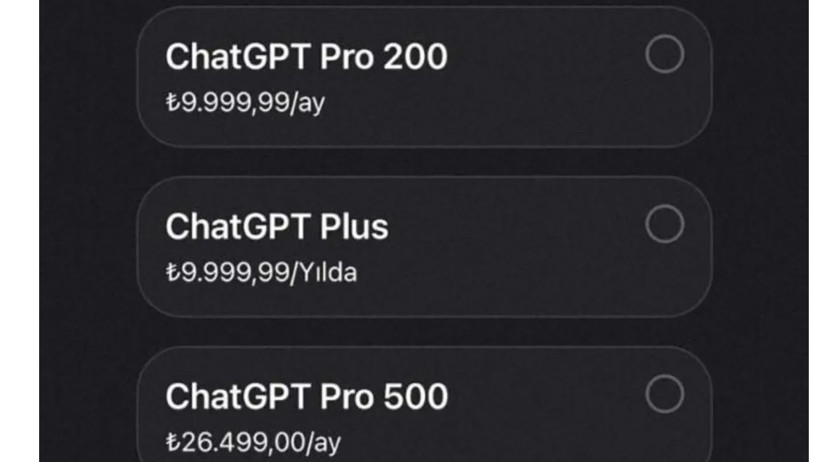Viewport: 820px width, 462px height.
Task: Select the ChatGPT Plus radio button
Action: (x=665, y=224)
